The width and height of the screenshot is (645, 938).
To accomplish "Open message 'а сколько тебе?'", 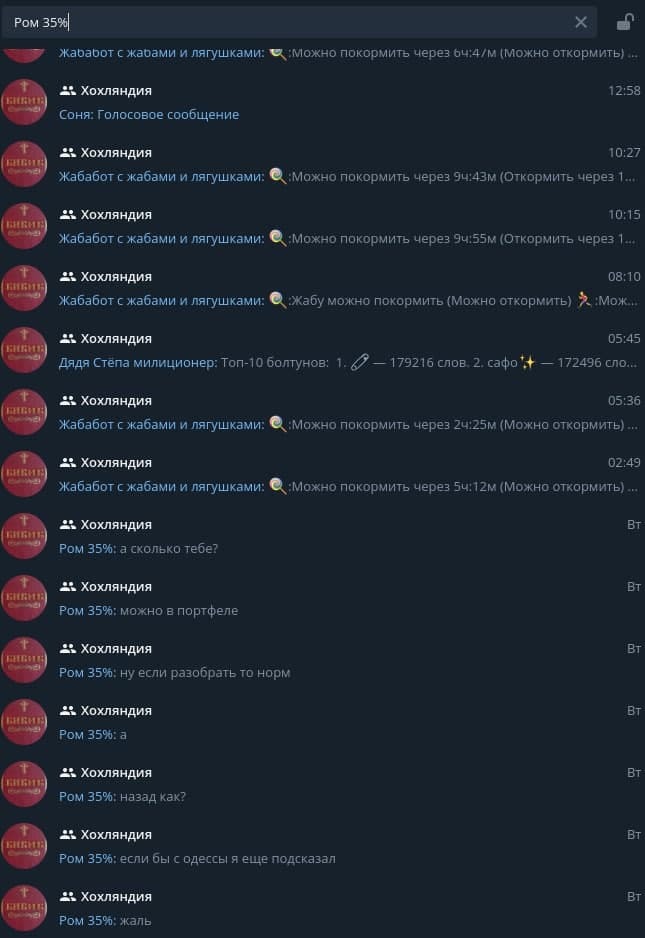I will pos(322,536).
